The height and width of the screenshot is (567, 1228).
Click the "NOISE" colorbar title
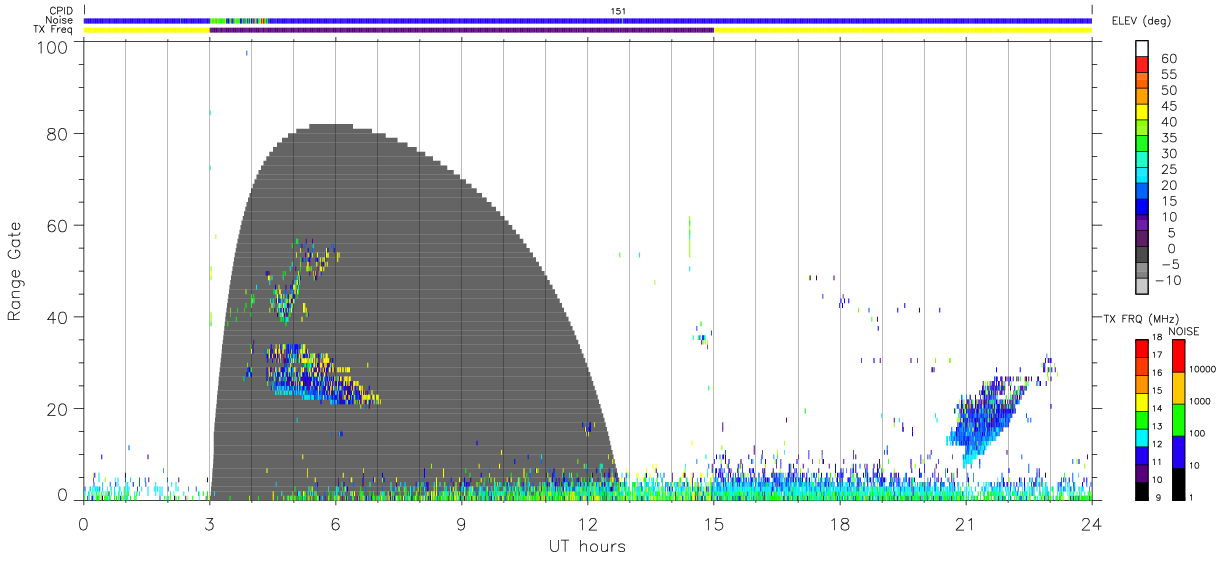pyautogui.click(x=1183, y=331)
